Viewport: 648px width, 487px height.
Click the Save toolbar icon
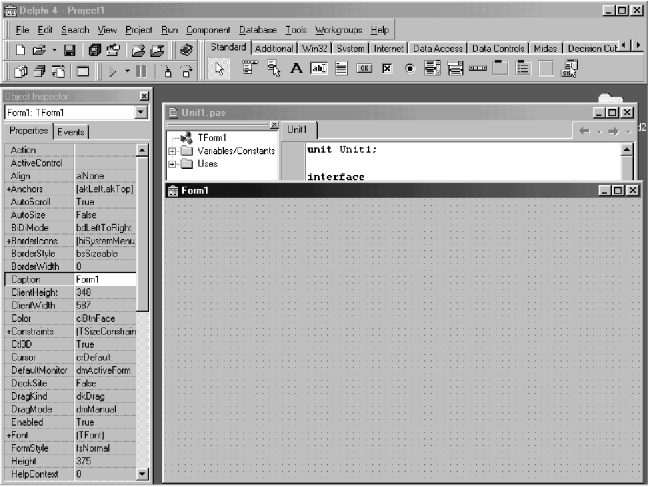[x=69, y=50]
